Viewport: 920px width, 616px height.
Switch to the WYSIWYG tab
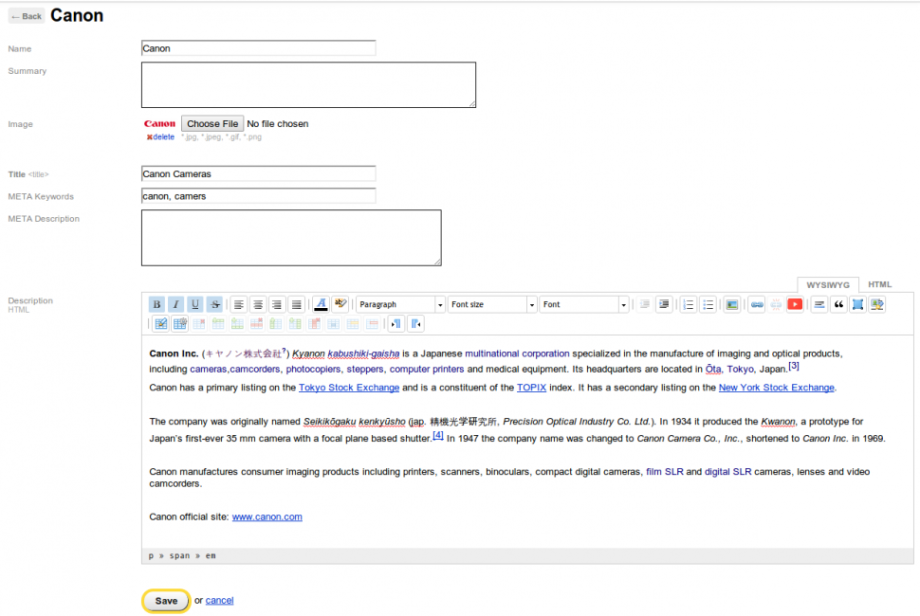coord(827,285)
